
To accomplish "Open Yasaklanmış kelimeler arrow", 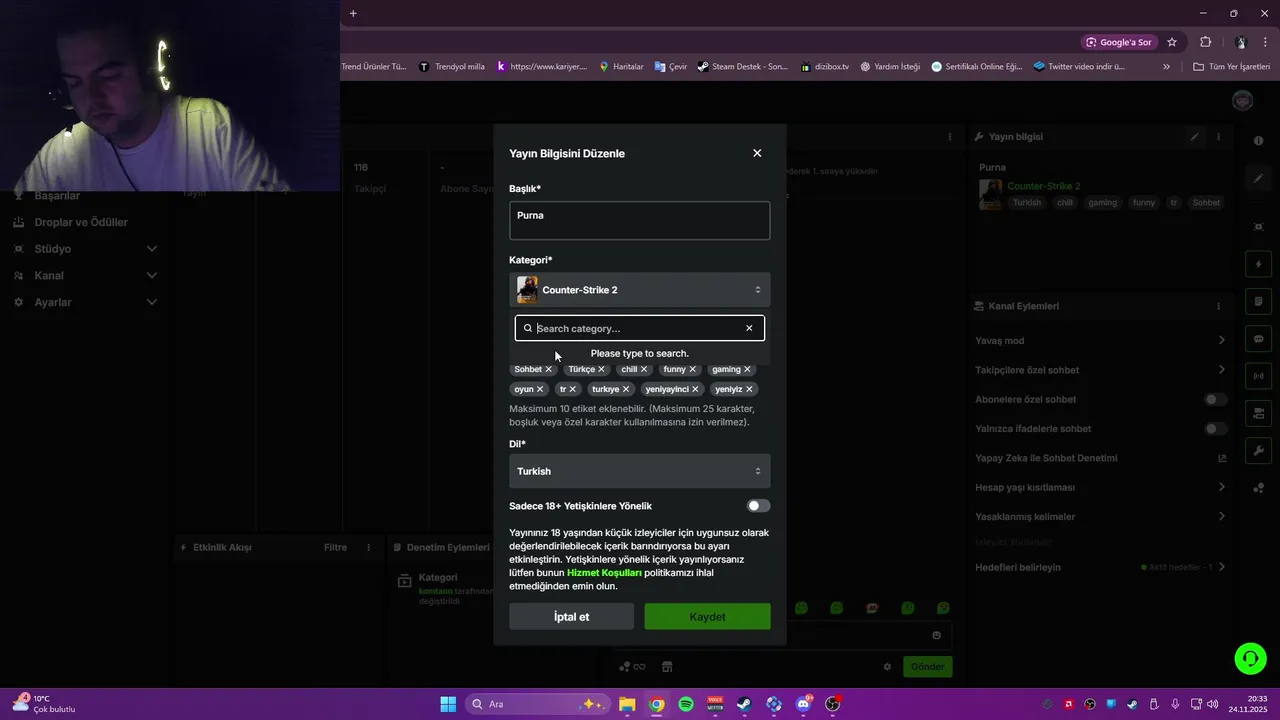I will [x=1221, y=516].
